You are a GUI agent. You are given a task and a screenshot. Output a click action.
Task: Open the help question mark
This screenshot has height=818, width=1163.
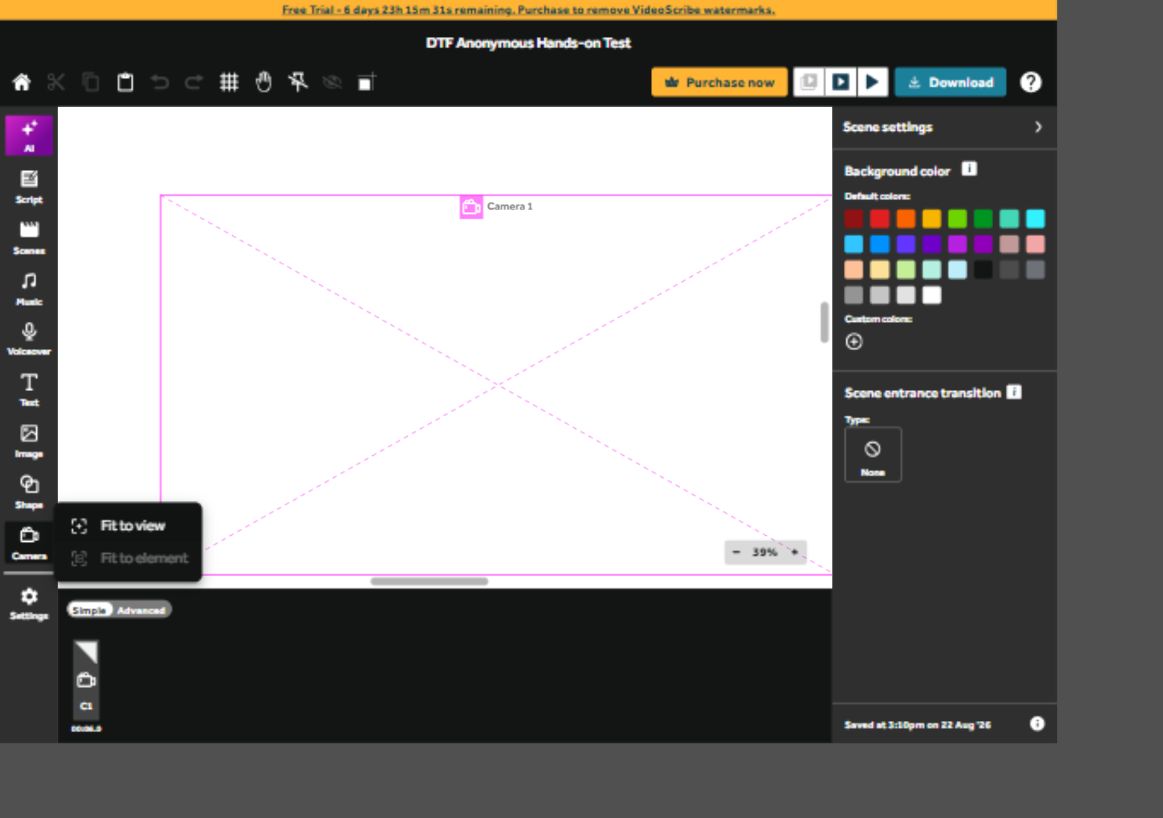(1030, 82)
